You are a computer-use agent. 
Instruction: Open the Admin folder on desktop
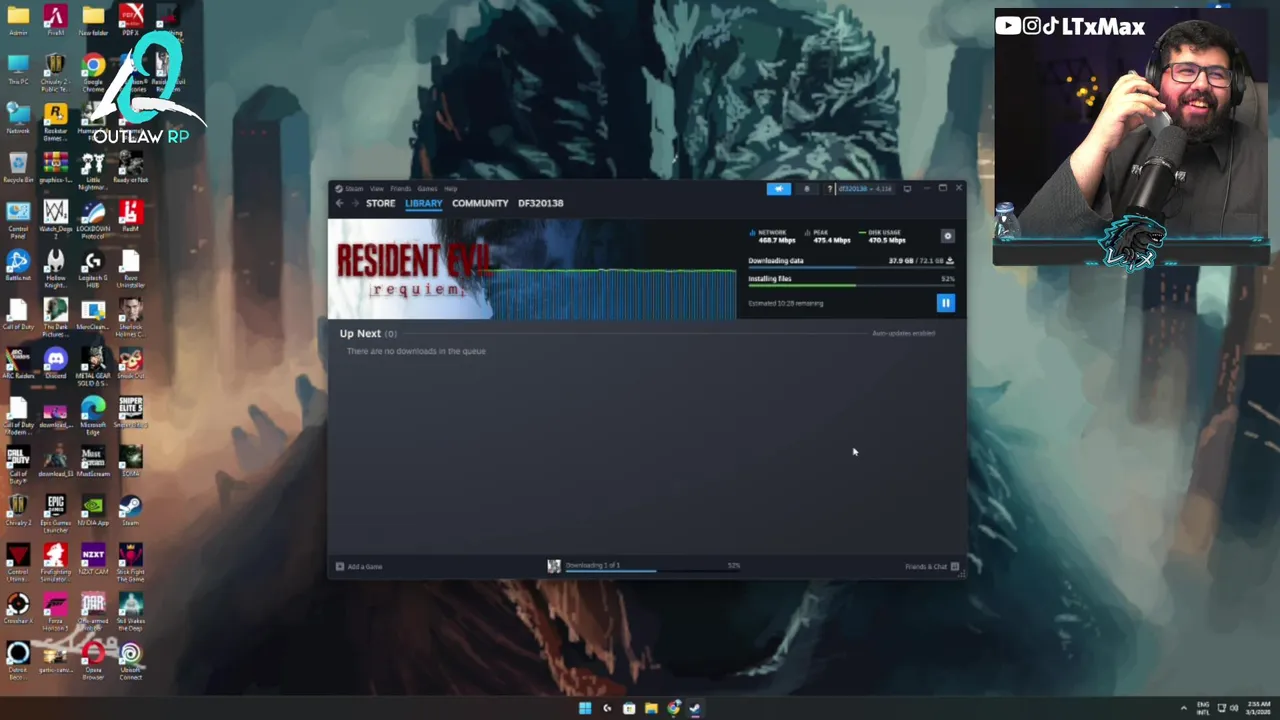pyautogui.click(x=18, y=20)
